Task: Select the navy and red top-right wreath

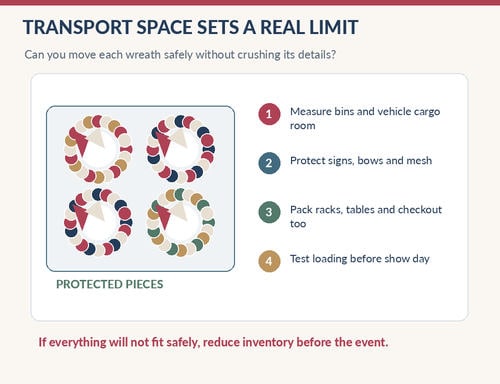Action: point(181,149)
